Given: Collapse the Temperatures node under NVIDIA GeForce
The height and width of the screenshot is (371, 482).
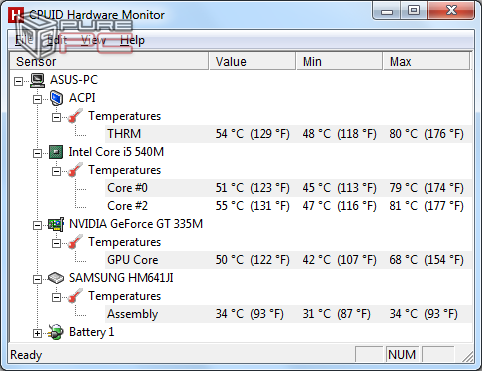Looking at the screenshot, I should tap(56, 243).
